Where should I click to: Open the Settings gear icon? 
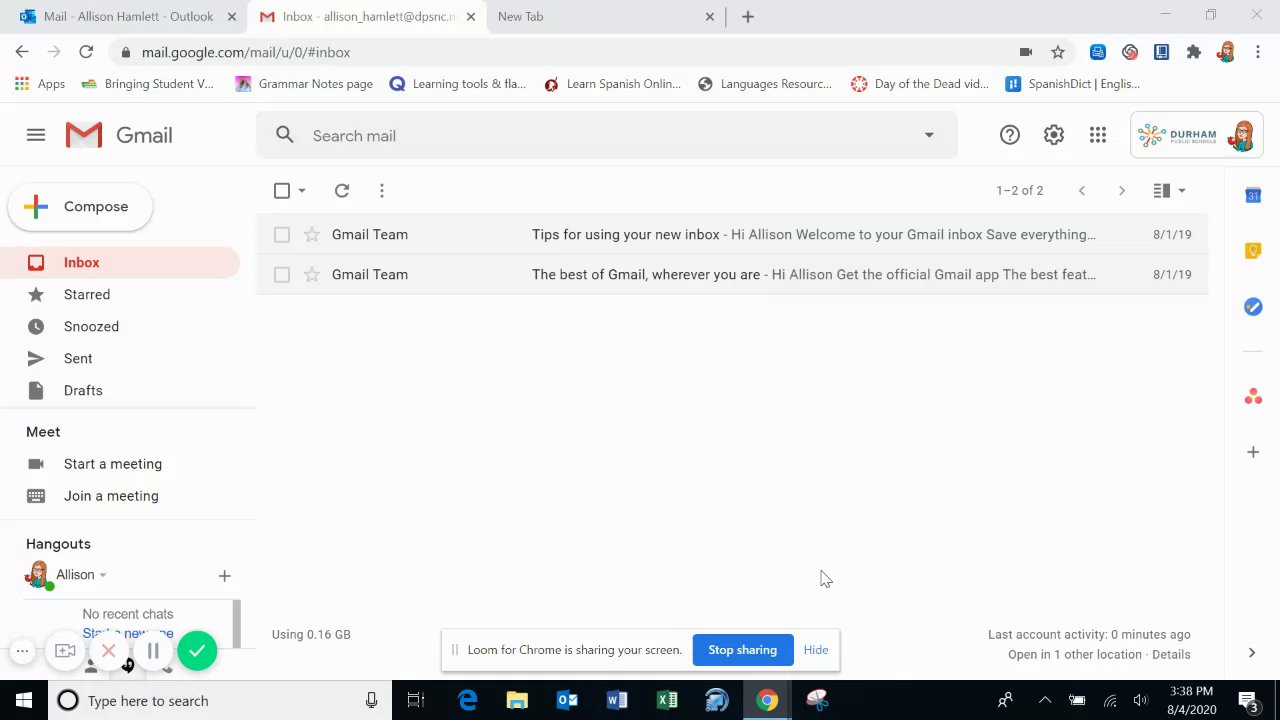[1054, 135]
